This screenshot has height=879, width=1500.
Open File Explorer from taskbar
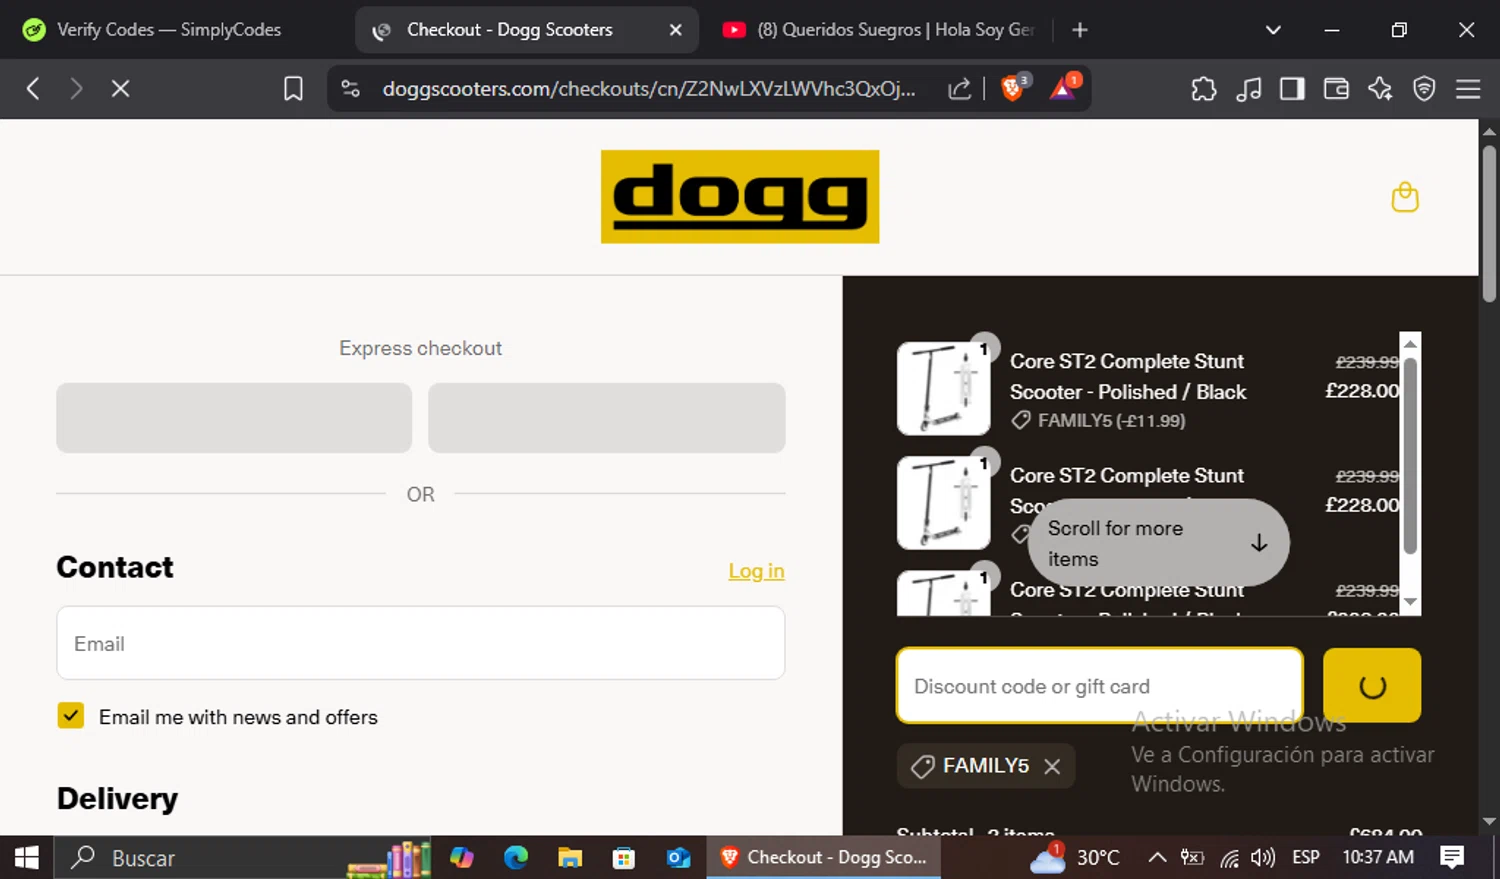[x=570, y=857]
